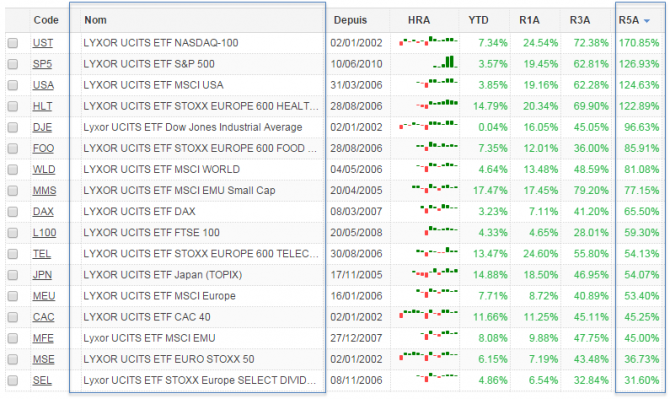Image resolution: width=670 pixels, height=399 pixels.
Task: Follow the MEU code link
Action: pyautogui.click(x=44, y=296)
